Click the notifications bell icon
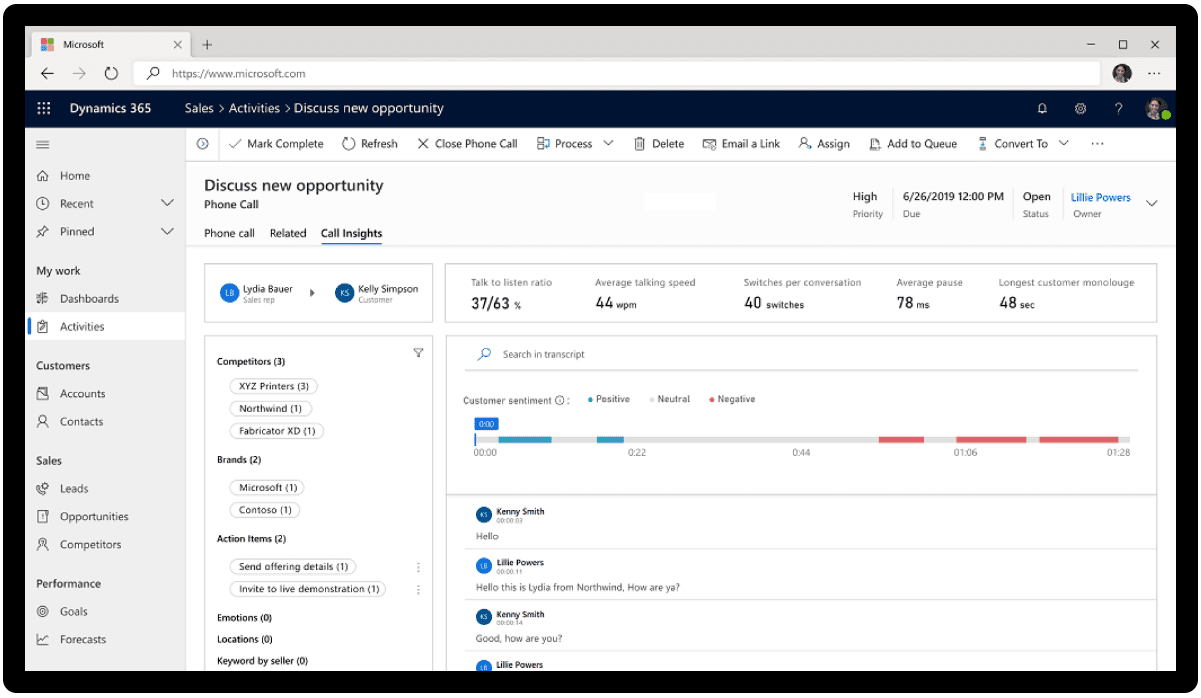This screenshot has height=698, width=1201. point(1042,108)
